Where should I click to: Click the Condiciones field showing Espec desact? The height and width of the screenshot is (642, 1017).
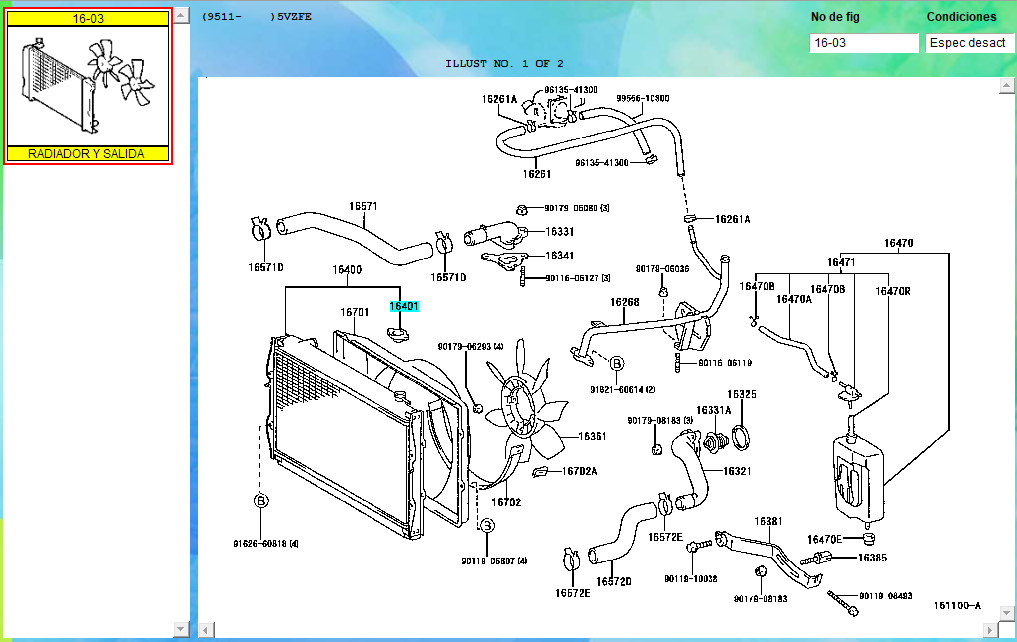[x=969, y=43]
